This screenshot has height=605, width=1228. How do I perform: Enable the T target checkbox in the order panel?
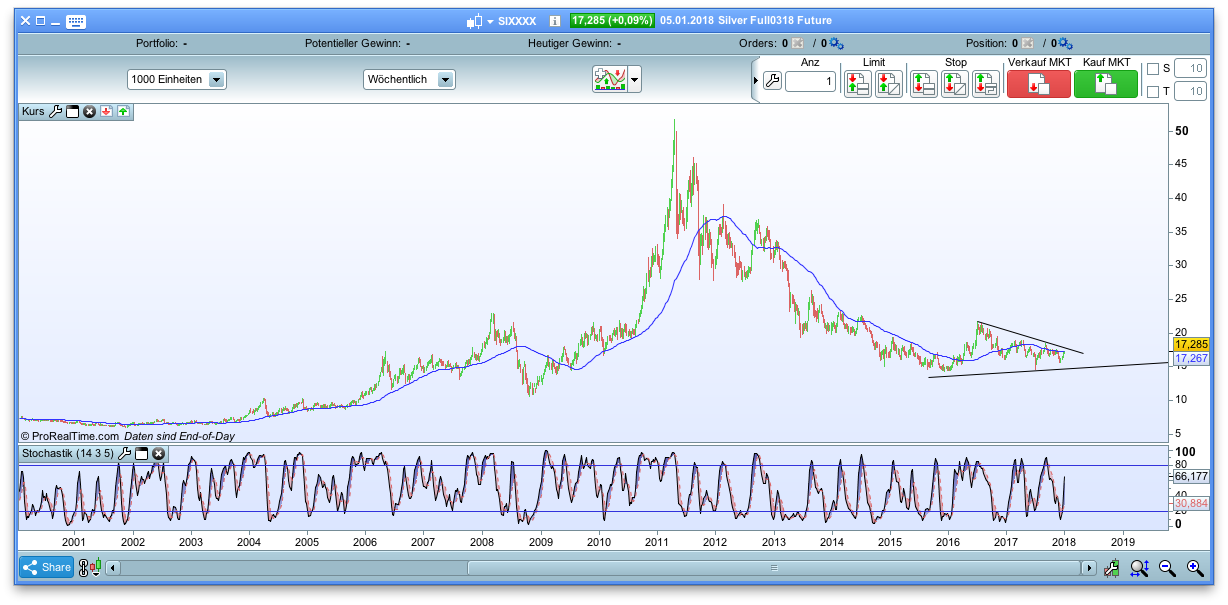(1154, 92)
